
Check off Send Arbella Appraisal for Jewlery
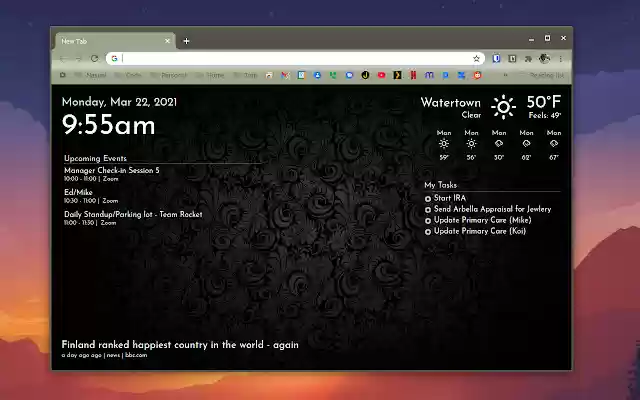428,210
